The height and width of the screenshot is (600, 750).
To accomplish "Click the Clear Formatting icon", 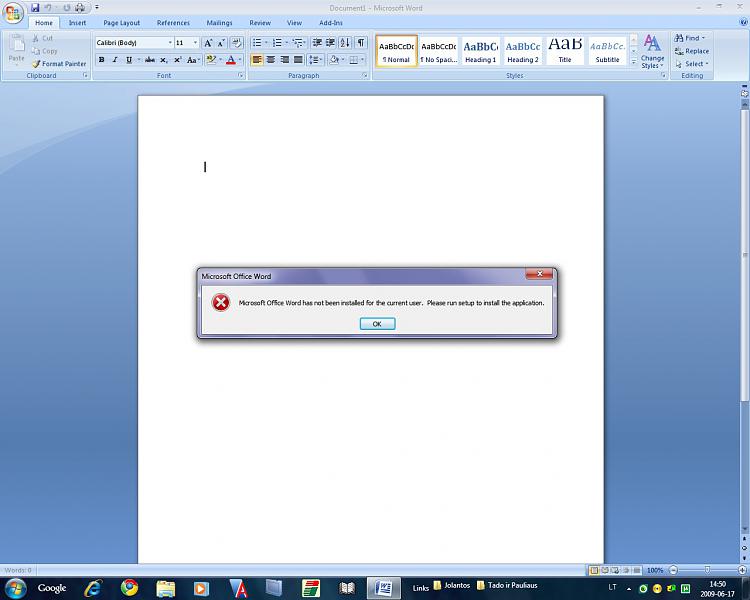I will [x=236, y=43].
